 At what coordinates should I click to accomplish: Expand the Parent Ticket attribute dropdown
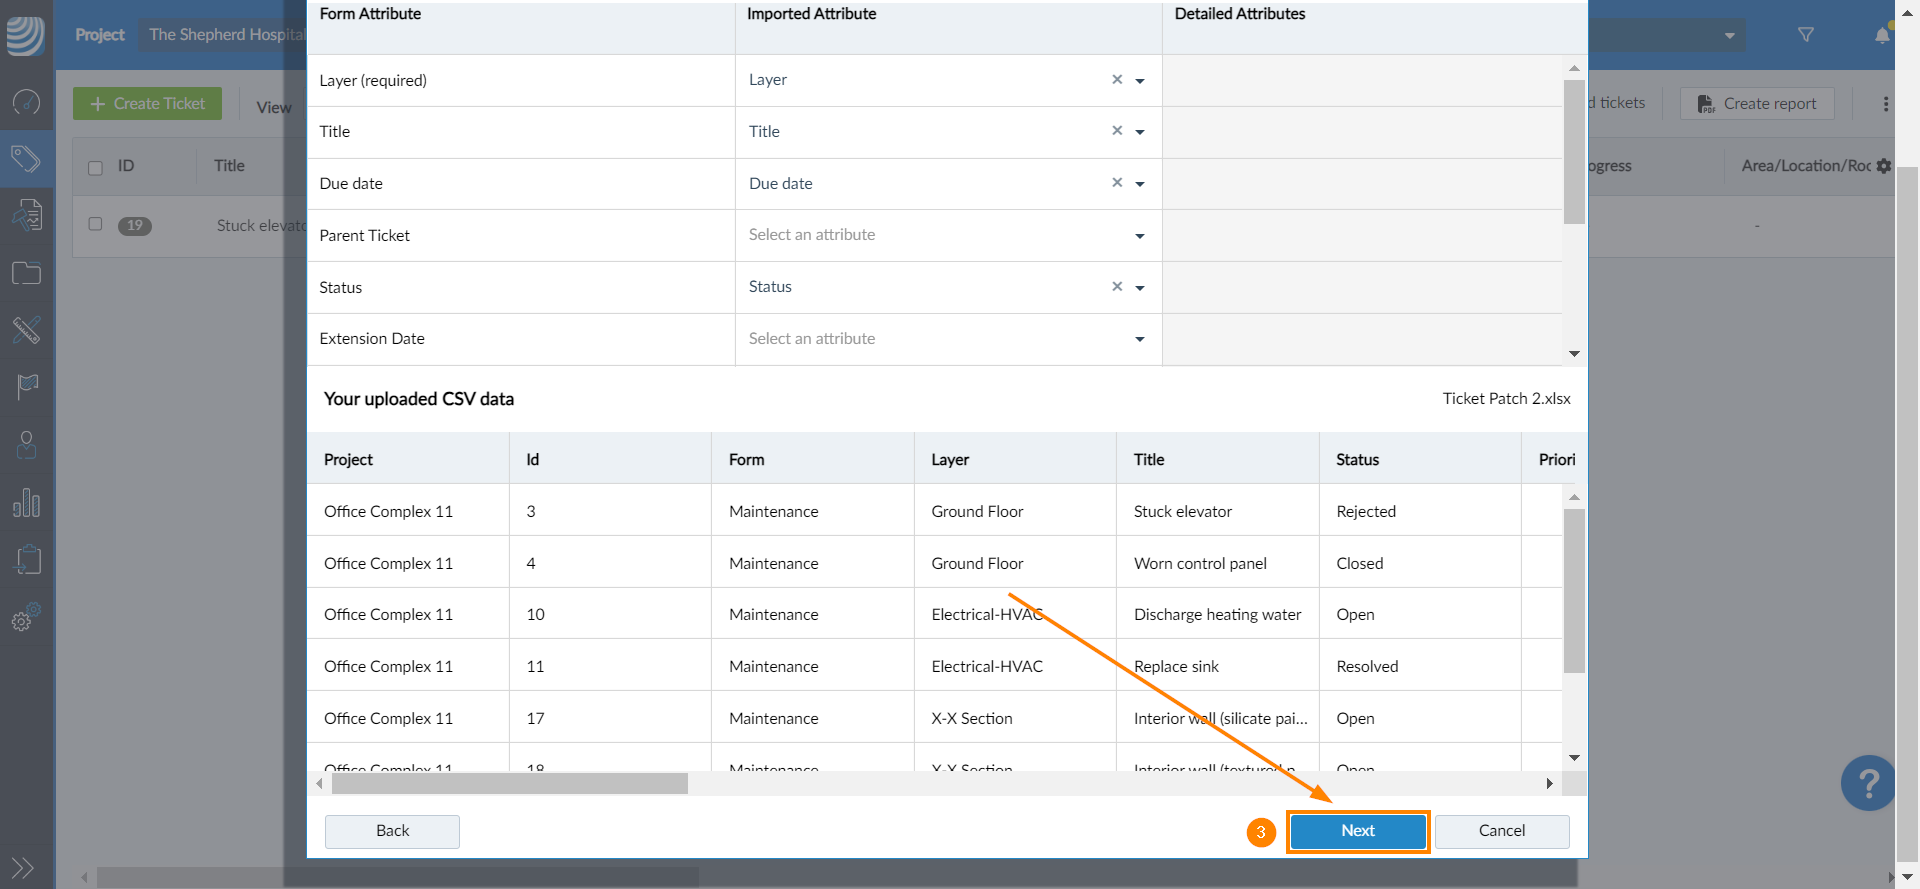1140,236
